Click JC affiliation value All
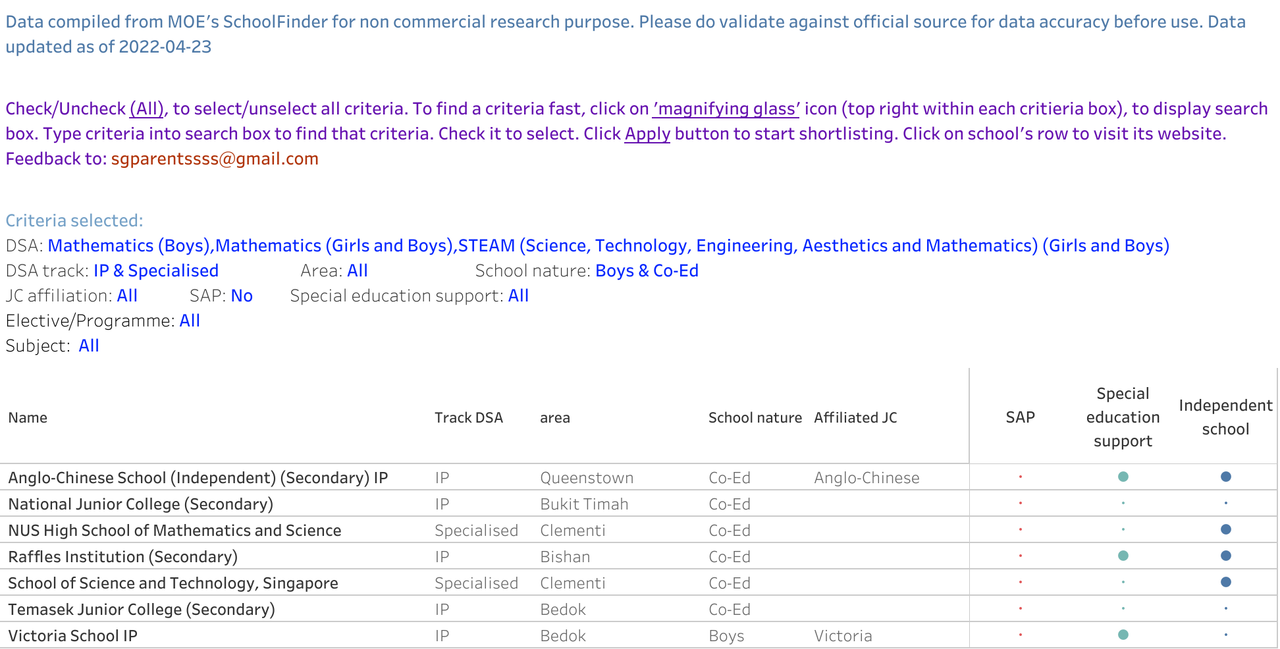Viewport: 1280px width, 649px height. [x=127, y=296]
